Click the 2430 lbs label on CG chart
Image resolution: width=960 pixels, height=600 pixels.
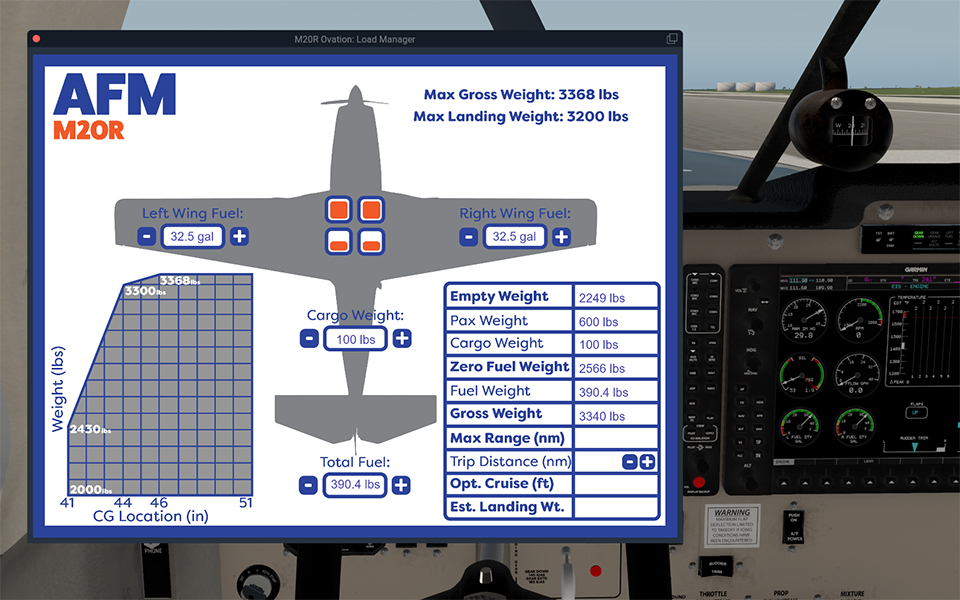click(90, 429)
